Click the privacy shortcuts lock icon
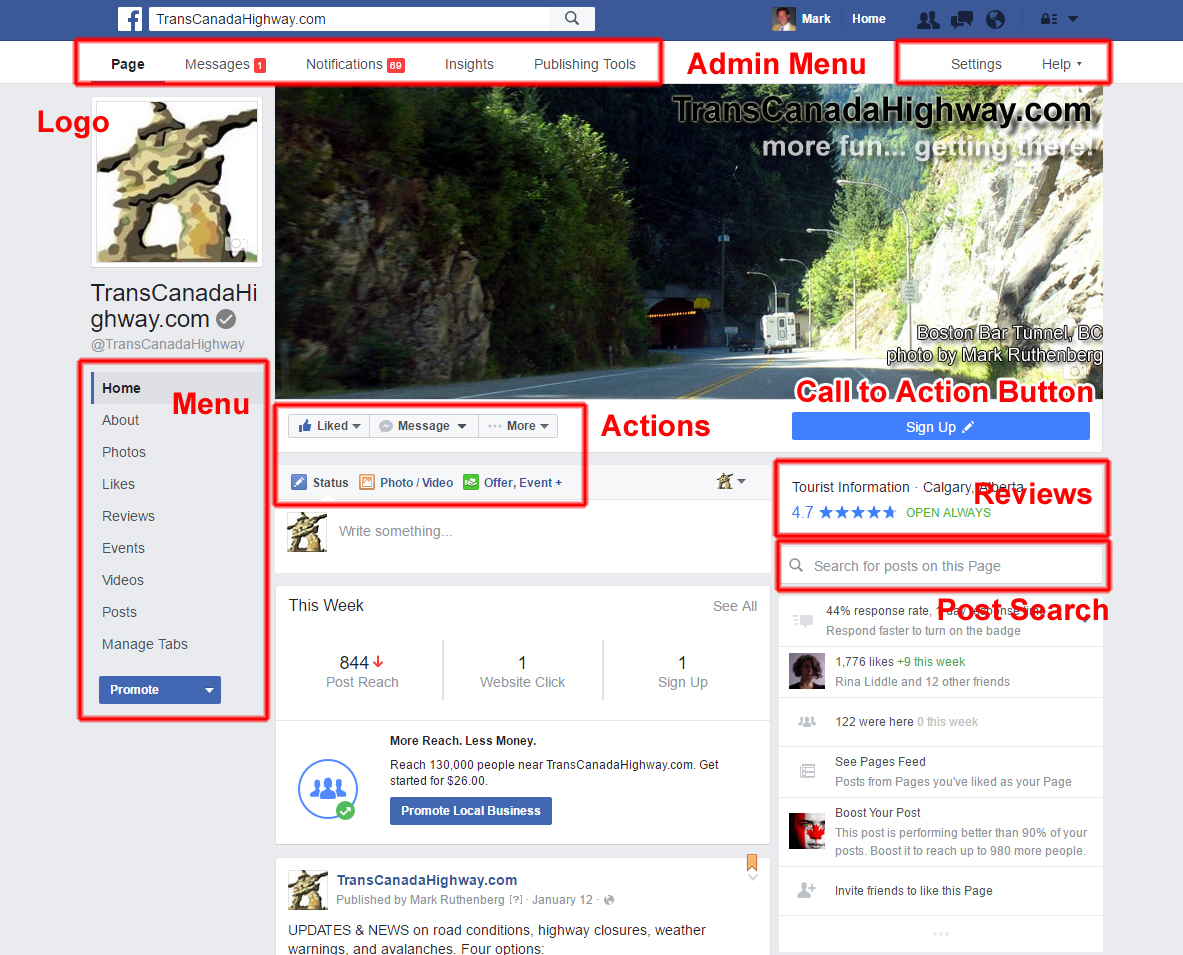This screenshot has height=955, width=1183. 1049,19
